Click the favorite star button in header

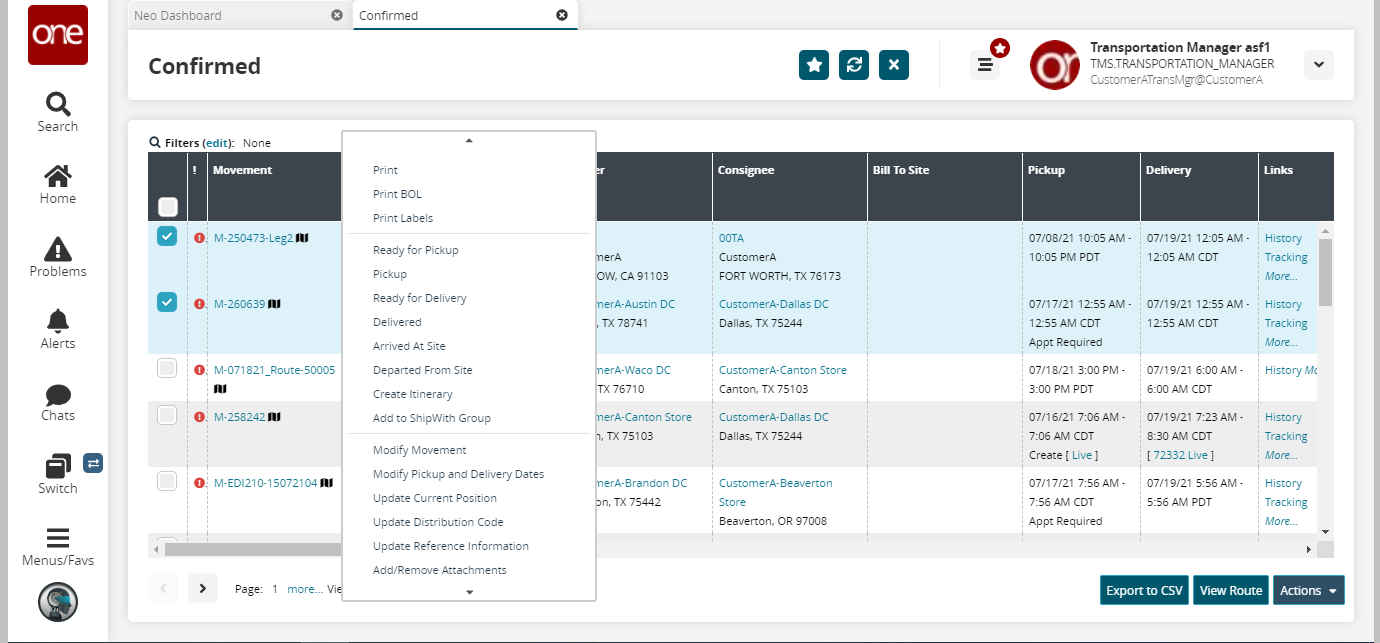(814, 65)
